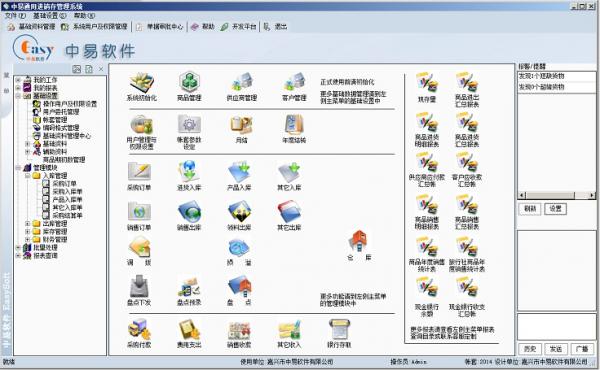This screenshot has width=600, height=370.
Task: Click the 刷新 button
Action: point(530,209)
